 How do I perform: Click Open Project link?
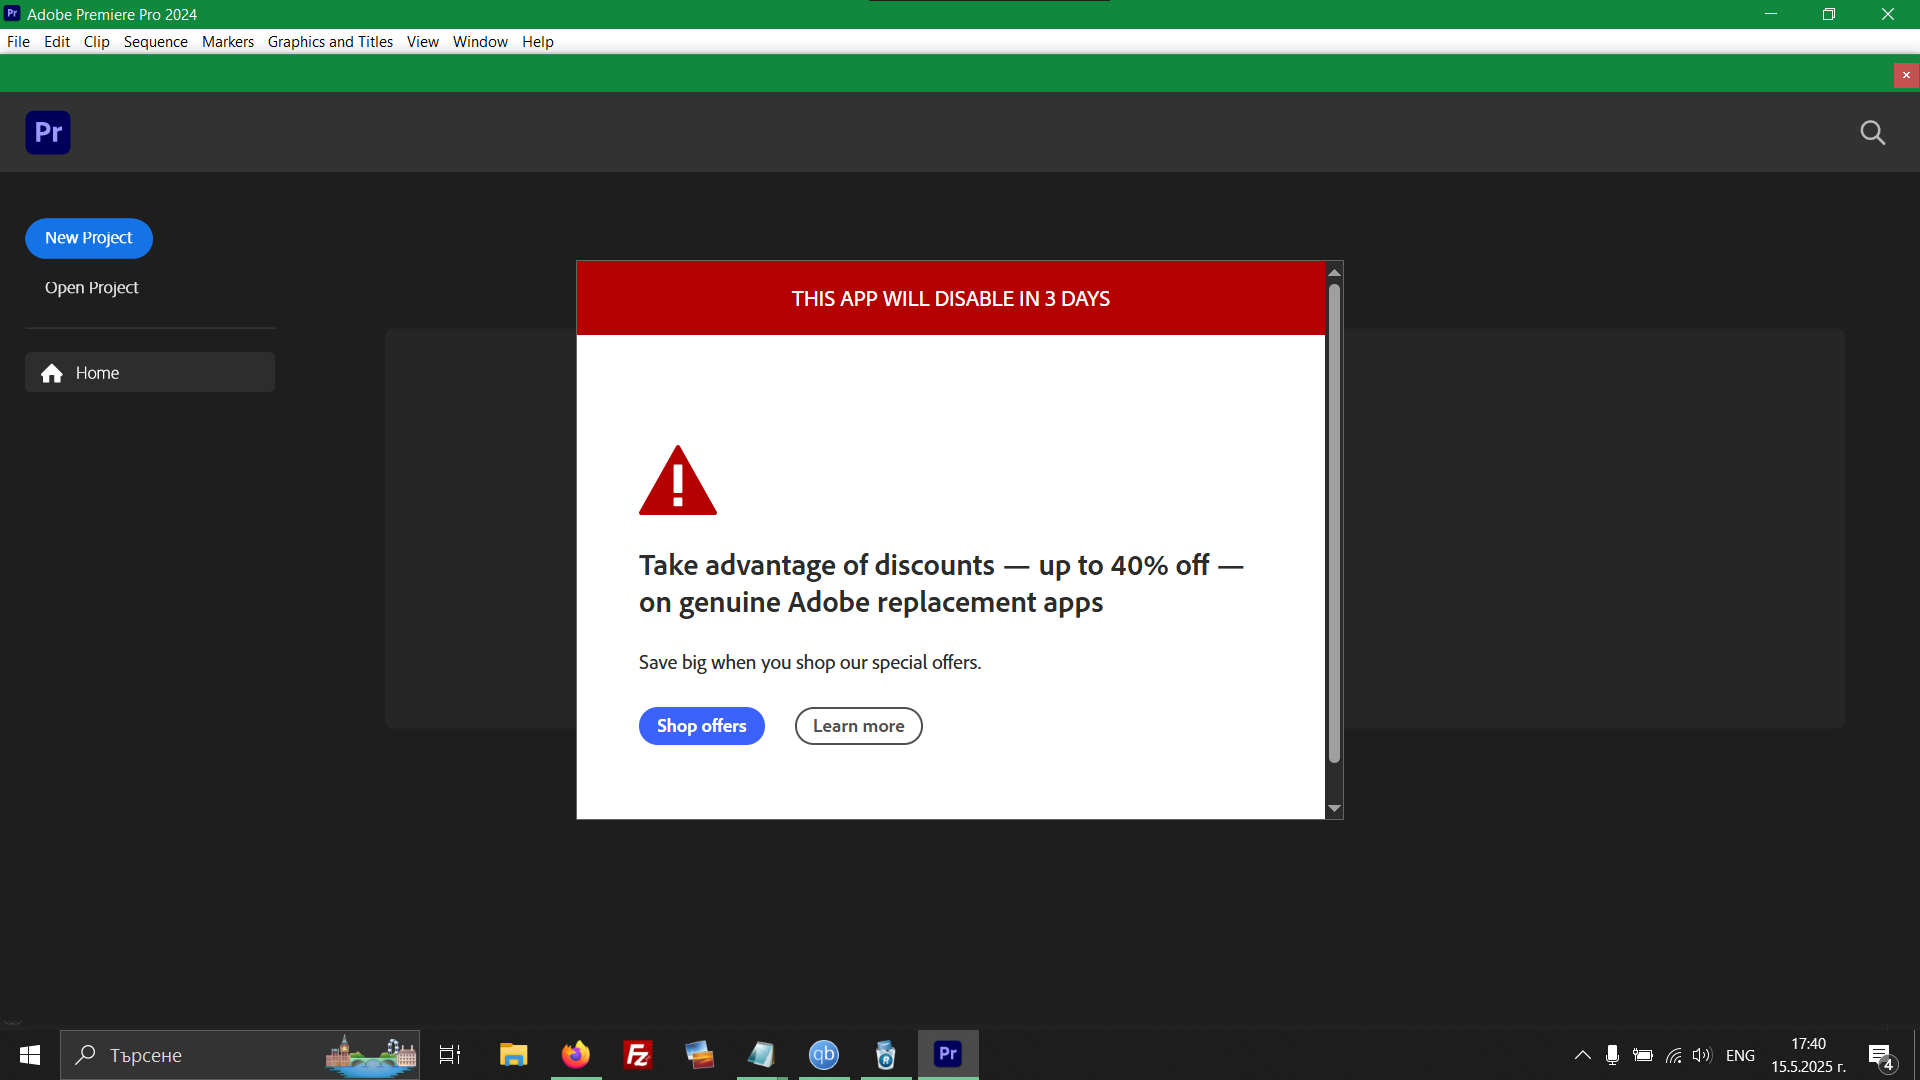click(92, 288)
